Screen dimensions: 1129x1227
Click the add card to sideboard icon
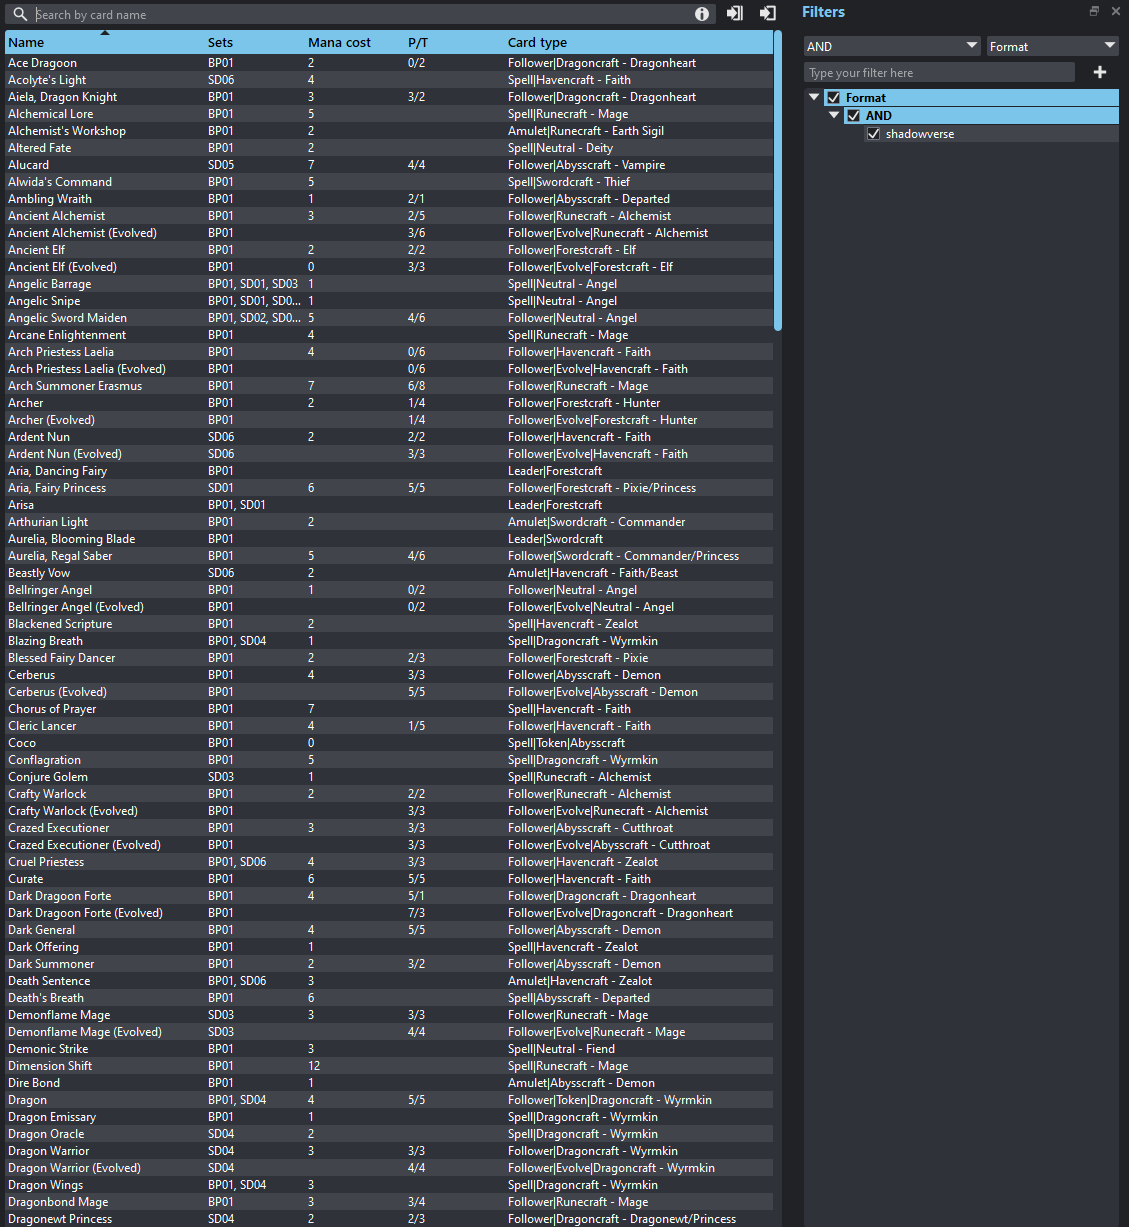[767, 13]
